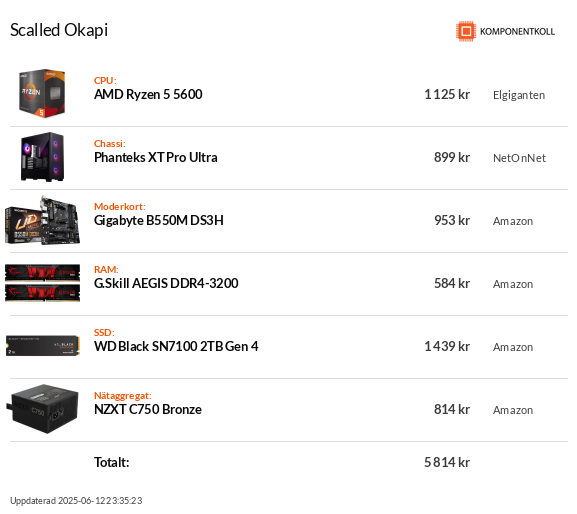Click the Komponentkoll orange chip logo icon

pyautogui.click(x=466, y=31)
